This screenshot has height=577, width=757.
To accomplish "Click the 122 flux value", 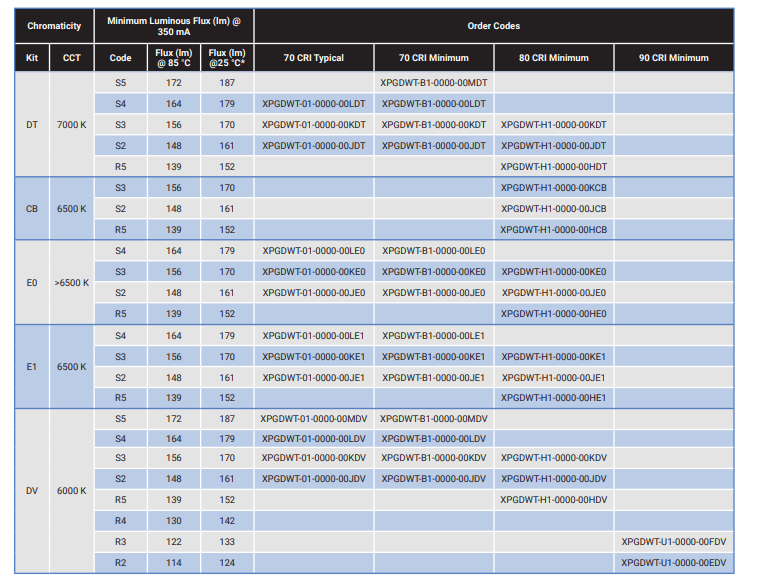I will click(x=174, y=542).
